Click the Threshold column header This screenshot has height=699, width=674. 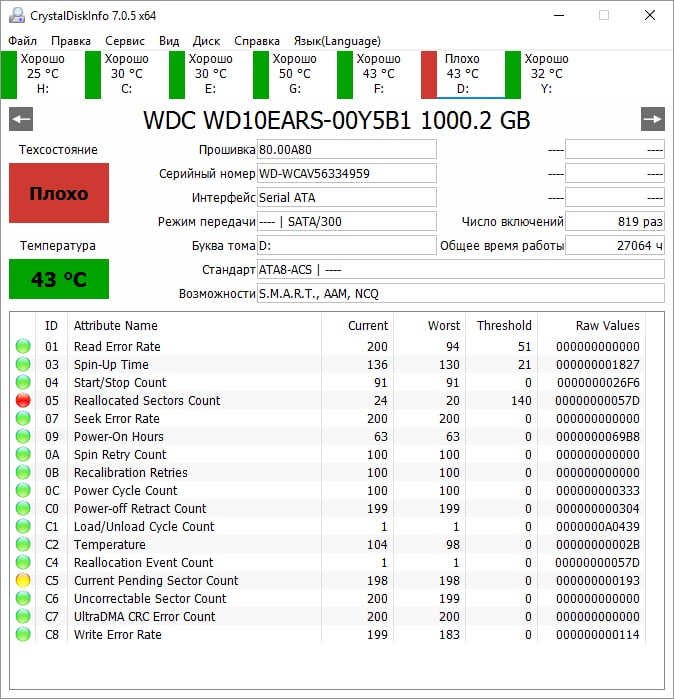pyautogui.click(x=501, y=325)
